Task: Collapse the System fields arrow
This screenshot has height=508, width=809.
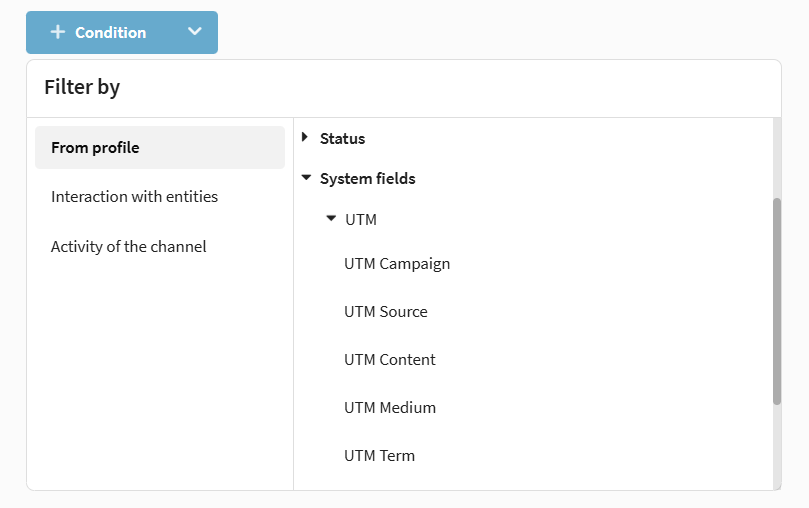Action: (x=305, y=178)
